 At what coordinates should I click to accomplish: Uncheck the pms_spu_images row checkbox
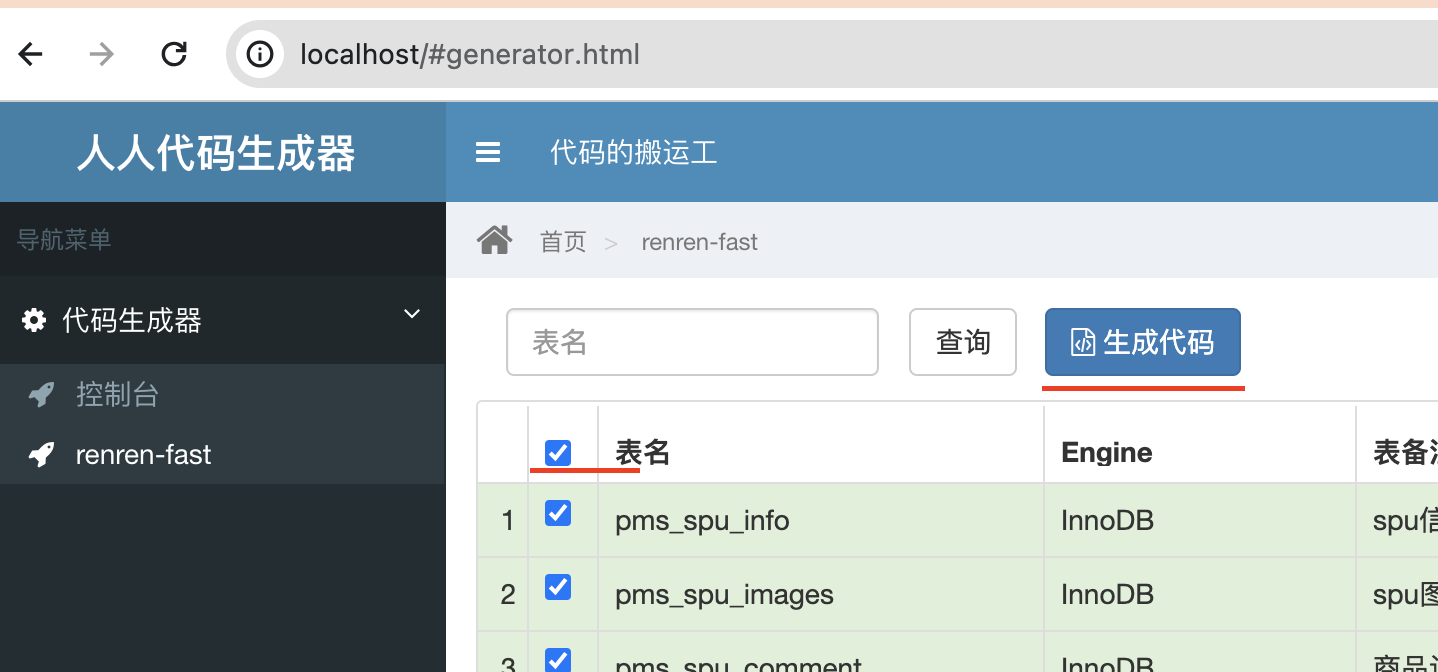[558, 587]
